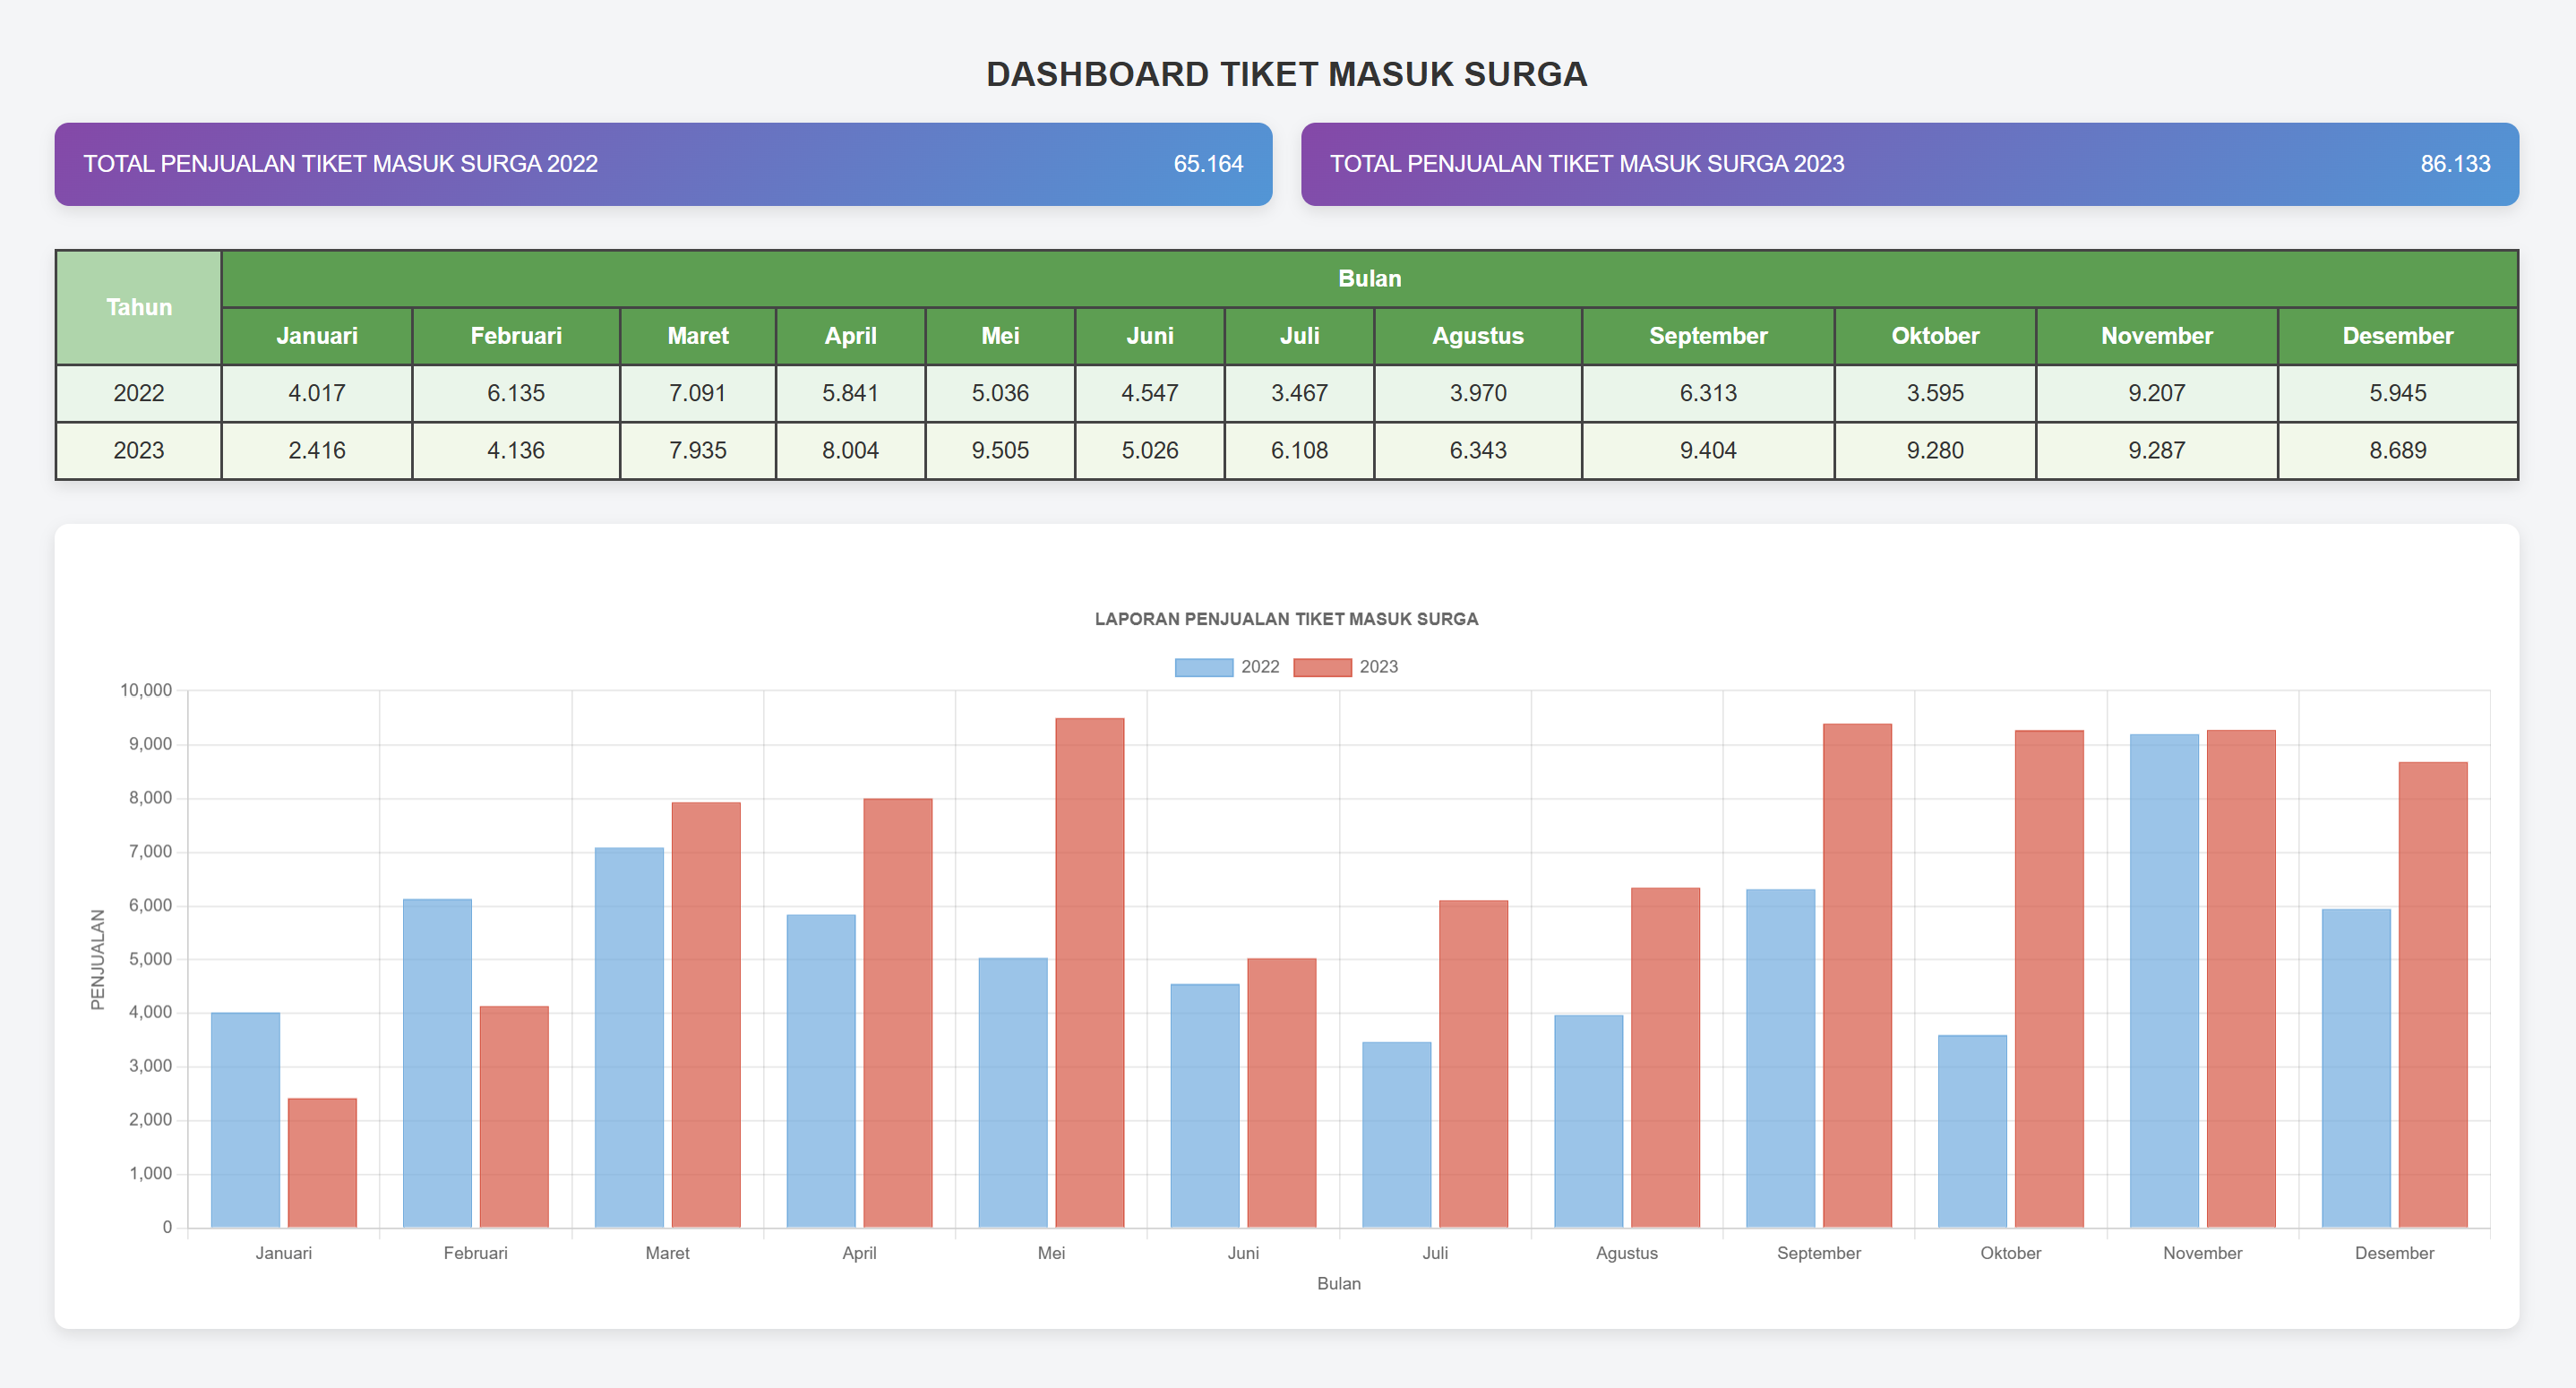Click the Desember column header
The width and height of the screenshot is (2576, 1388).
pos(2397,336)
